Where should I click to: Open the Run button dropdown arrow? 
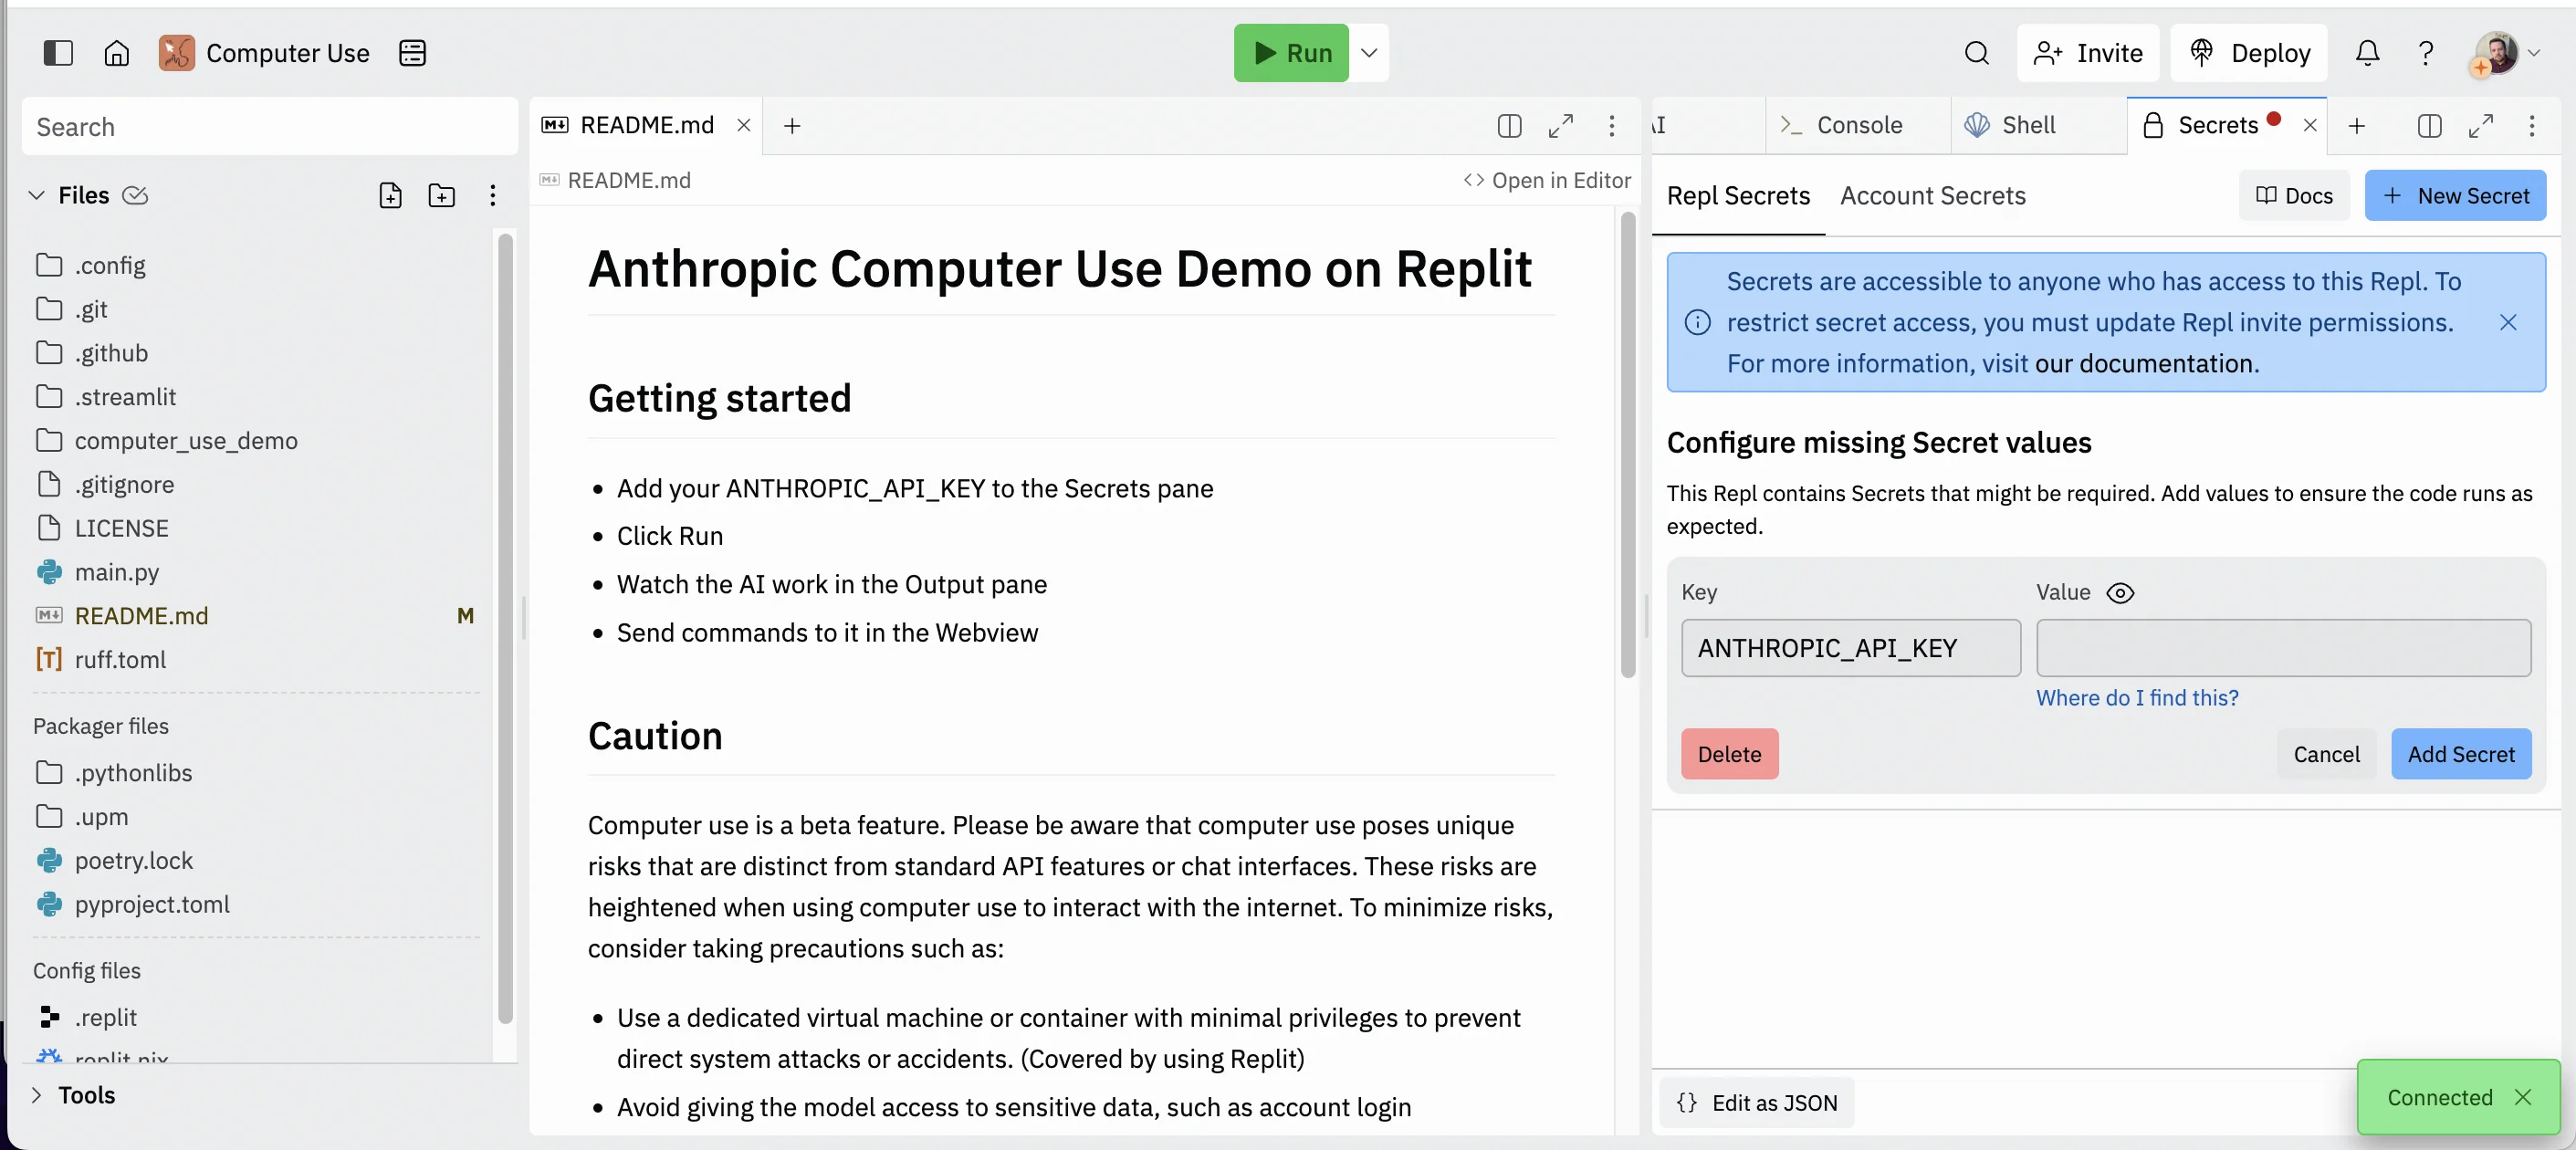coord(1369,53)
